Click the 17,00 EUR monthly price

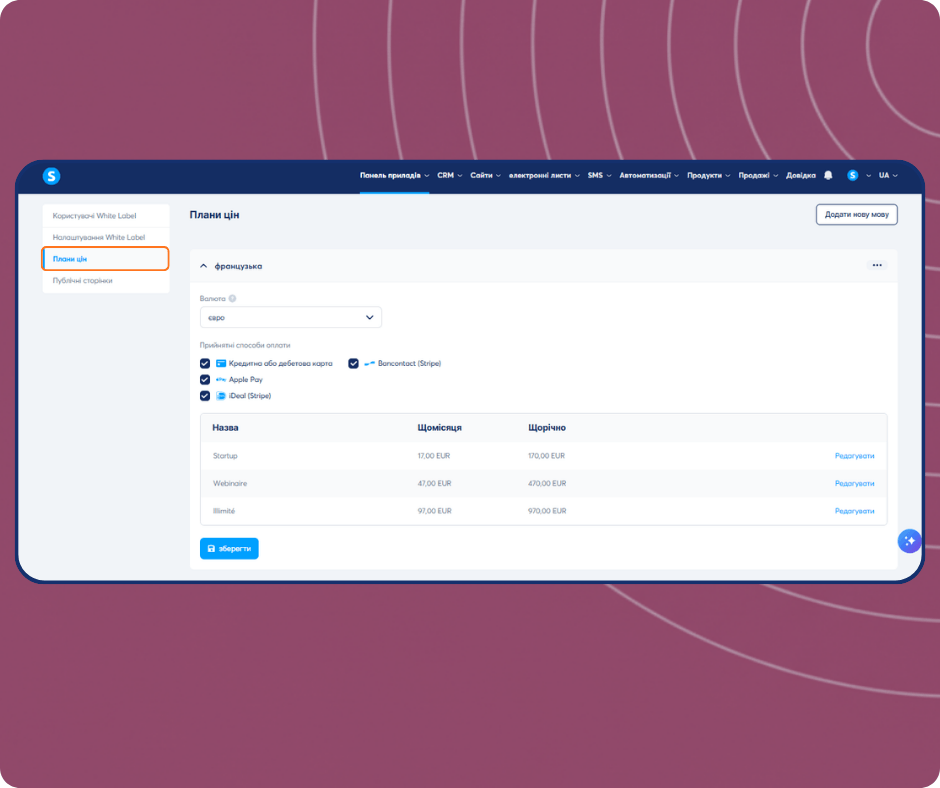pyautogui.click(x=434, y=456)
